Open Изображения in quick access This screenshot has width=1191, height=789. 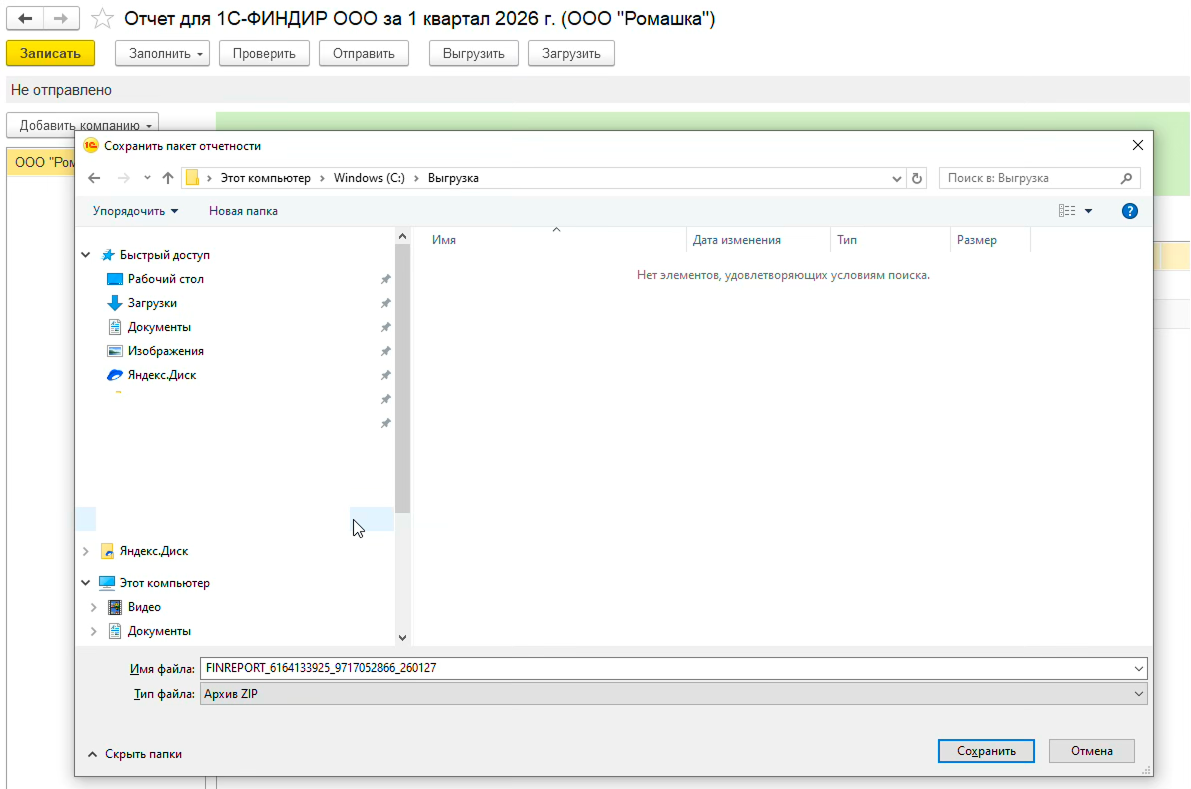point(165,352)
